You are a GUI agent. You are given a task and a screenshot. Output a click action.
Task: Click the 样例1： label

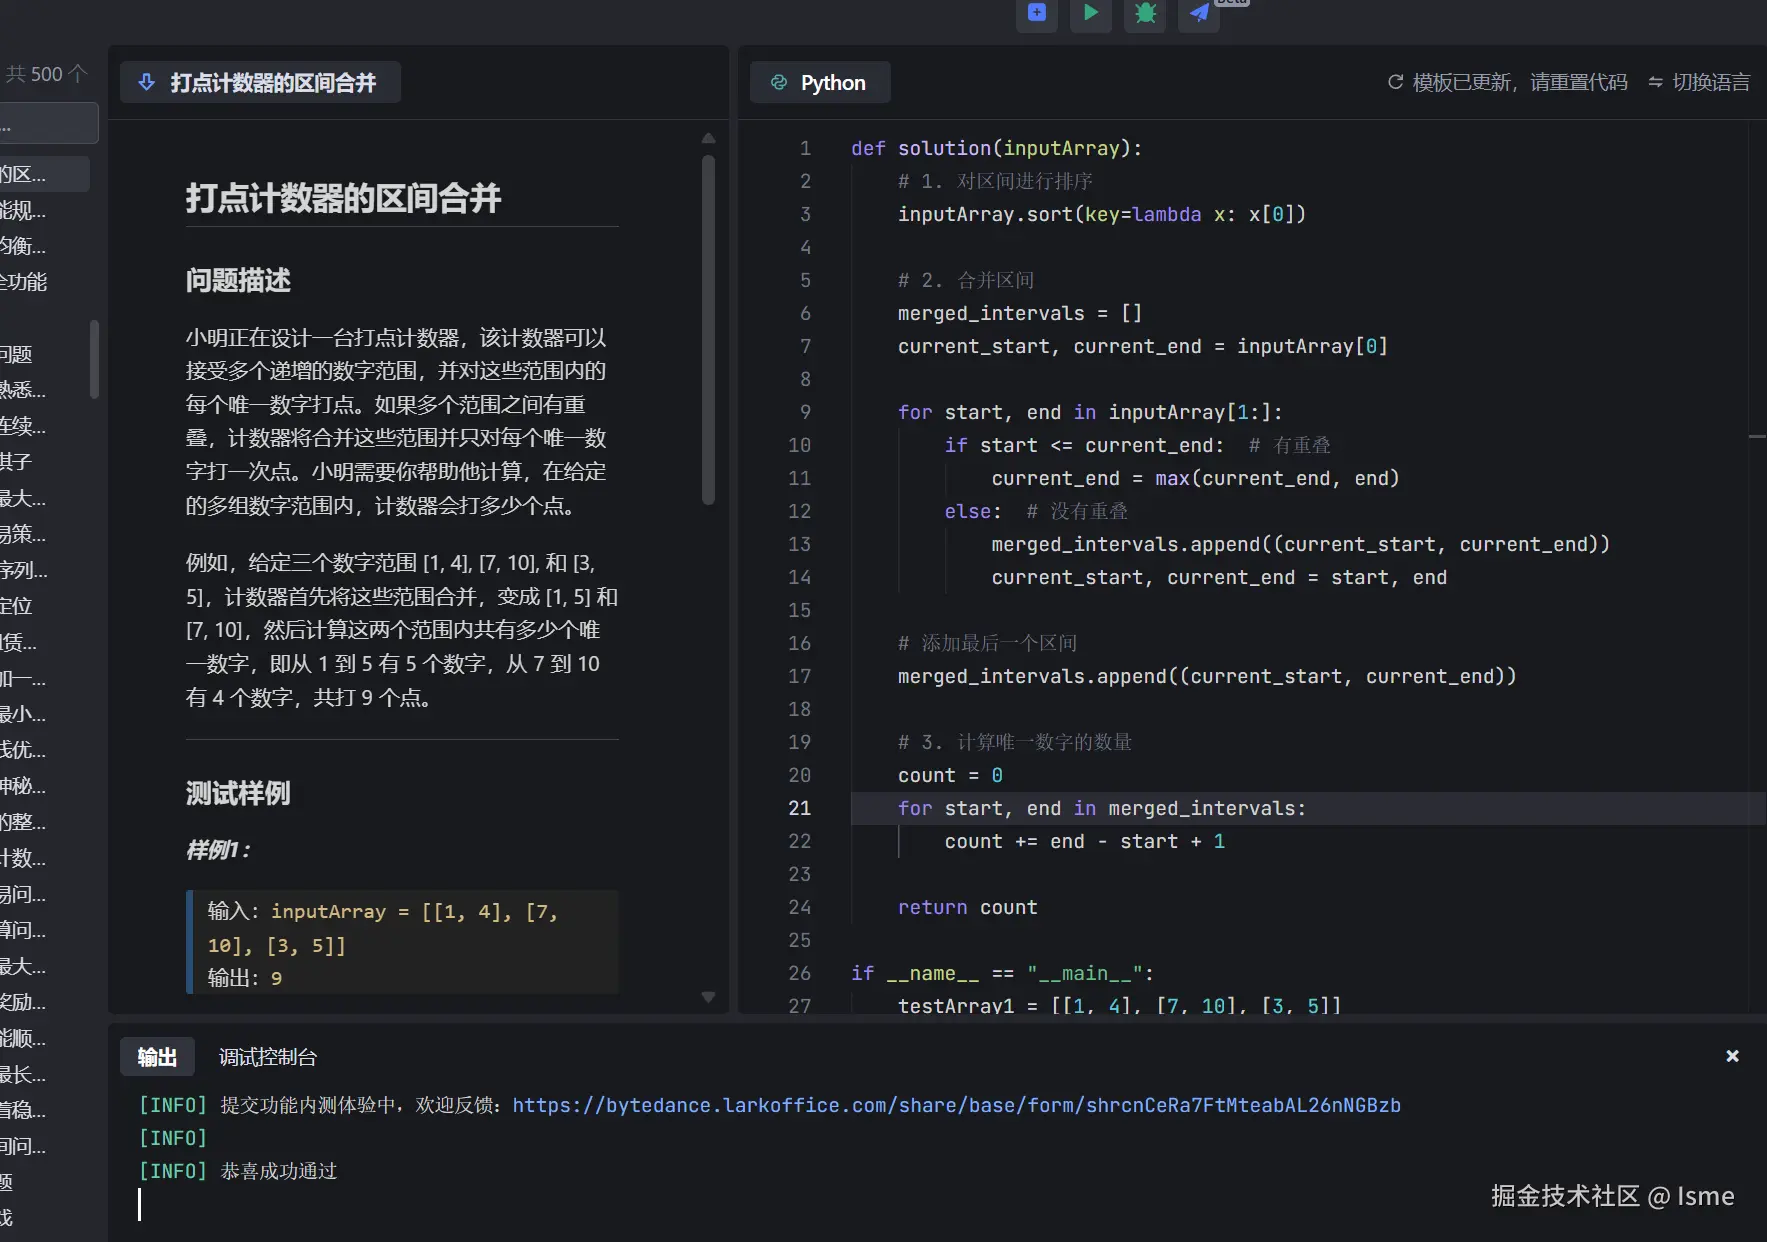(x=218, y=850)
